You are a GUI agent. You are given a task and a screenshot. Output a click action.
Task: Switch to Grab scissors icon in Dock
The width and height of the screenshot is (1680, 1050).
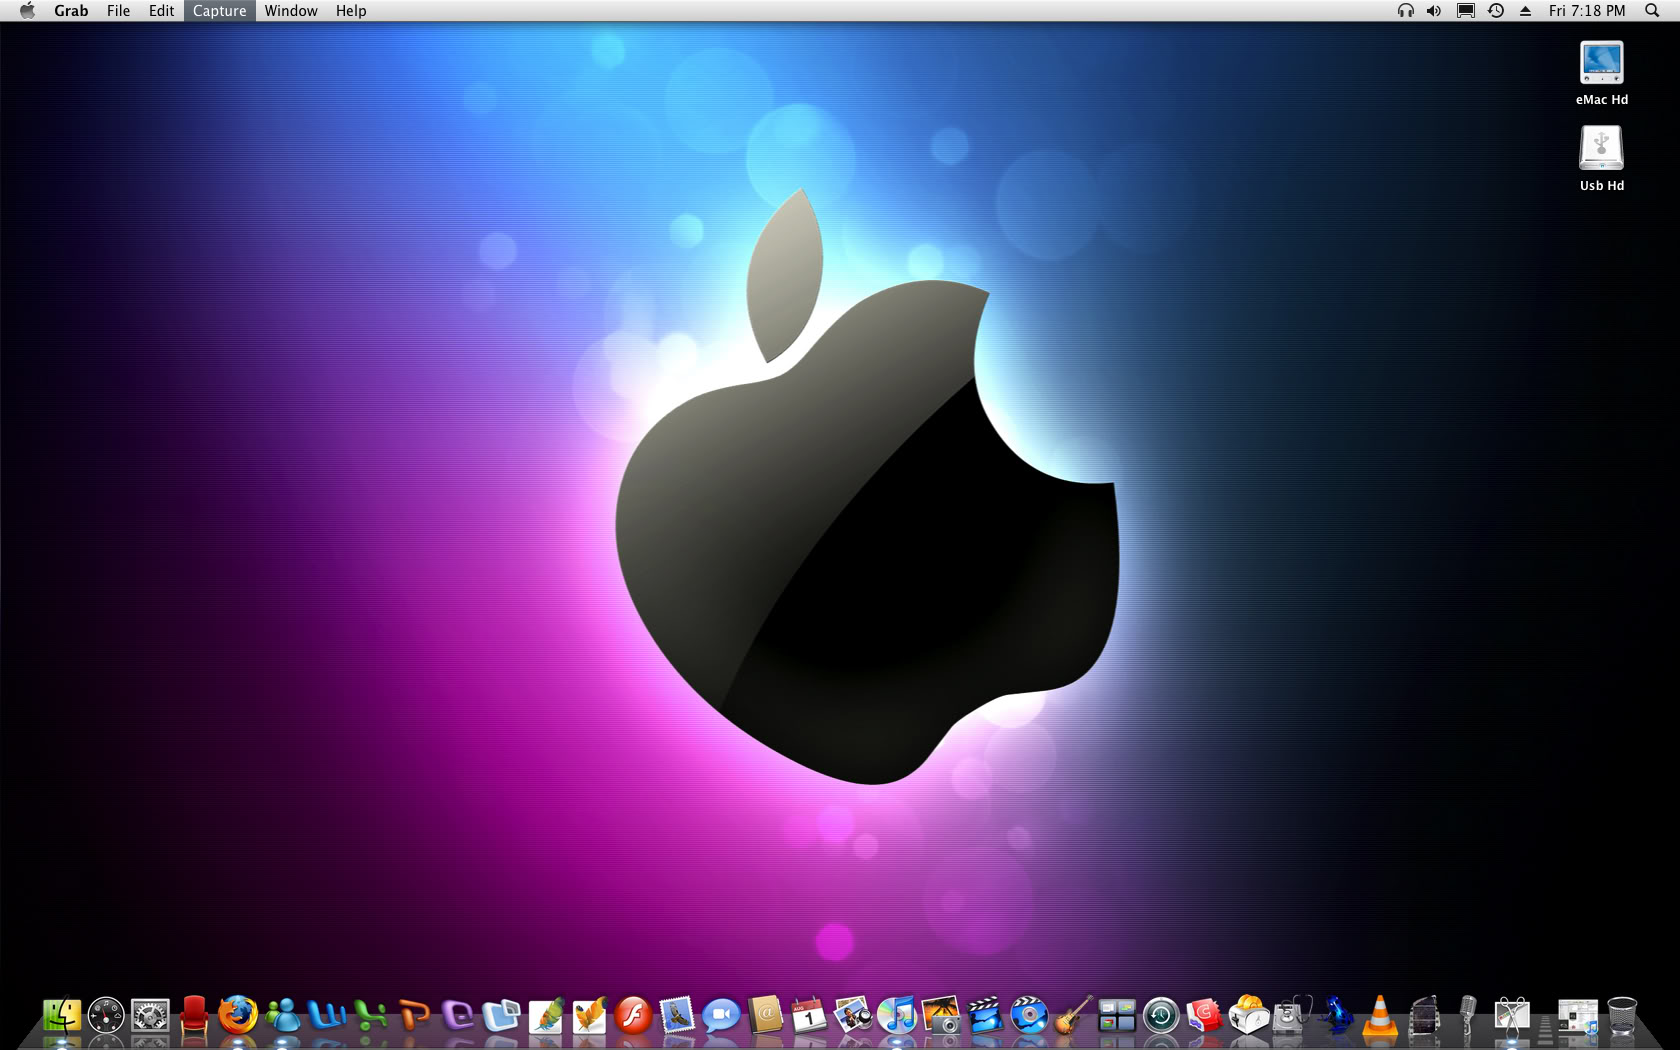[1512, 1016]
